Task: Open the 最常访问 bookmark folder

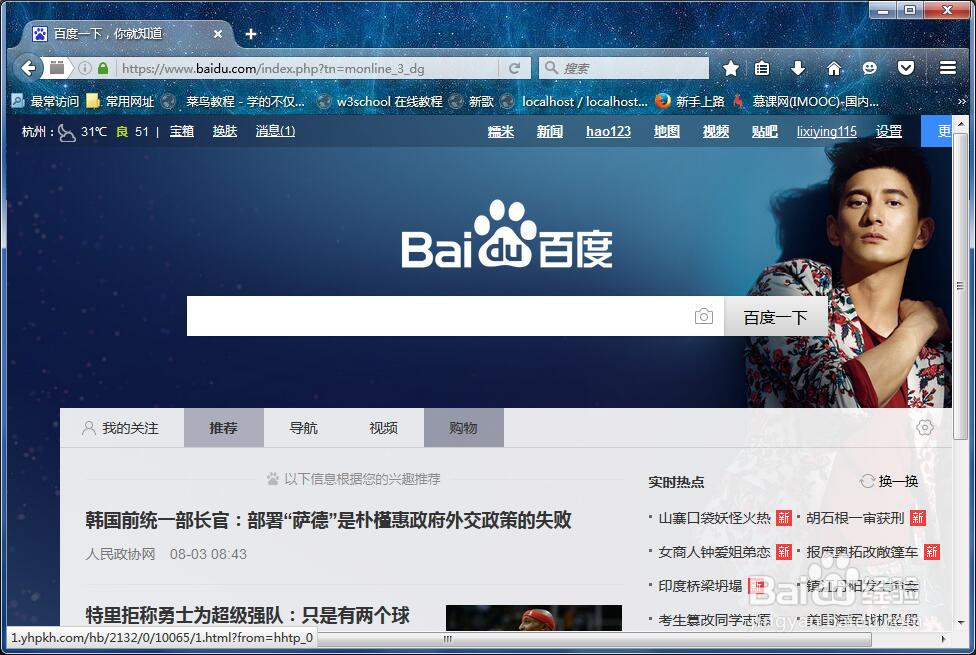Action: 45,101
